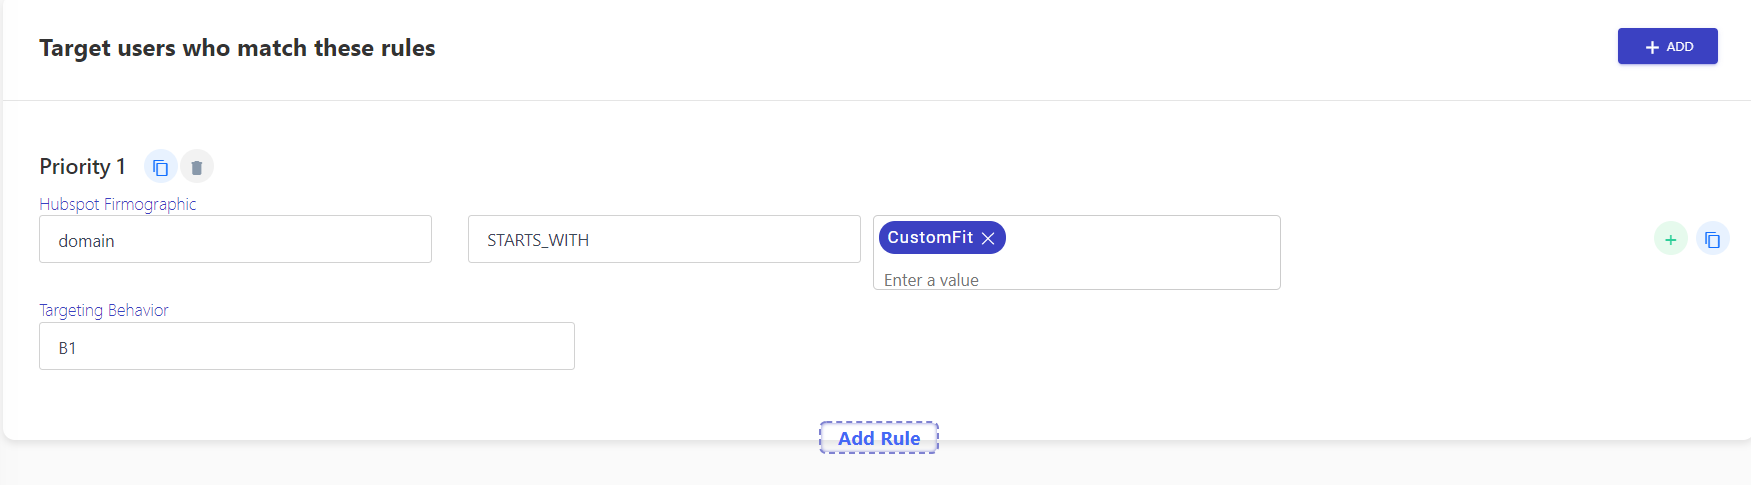Click the Priority 1 heading text
Image resolution: width=1751 pixels, height=485 pixels.
coord(82,166)
